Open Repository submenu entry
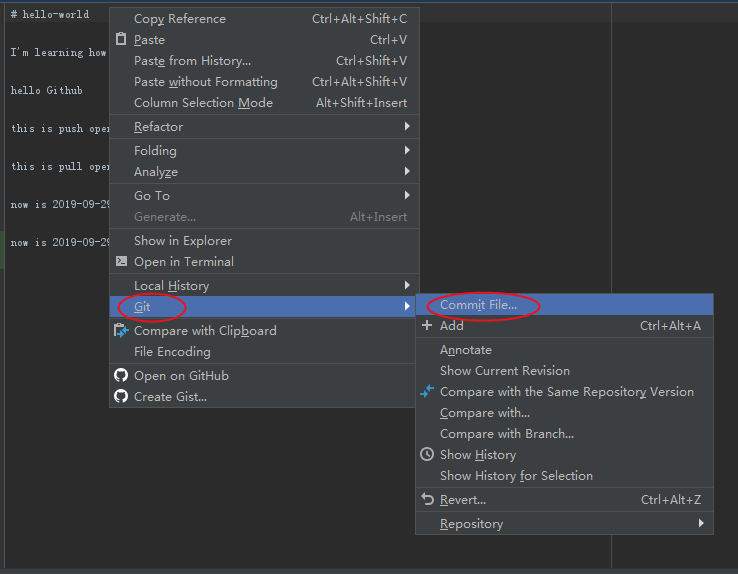Screen dimensions: 738x574 [x=564, y=523]
